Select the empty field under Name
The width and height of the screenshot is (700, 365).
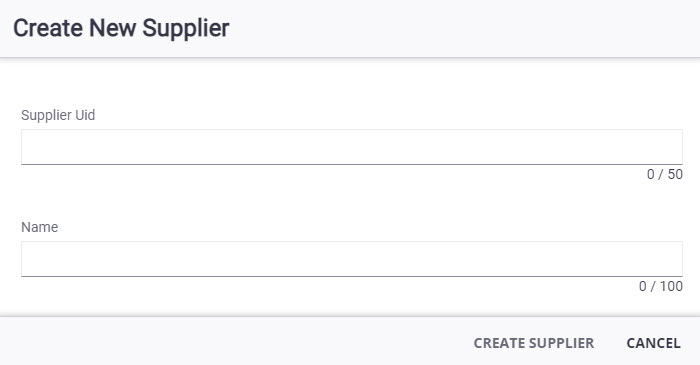pyautogui.click(x=352, y=259)
